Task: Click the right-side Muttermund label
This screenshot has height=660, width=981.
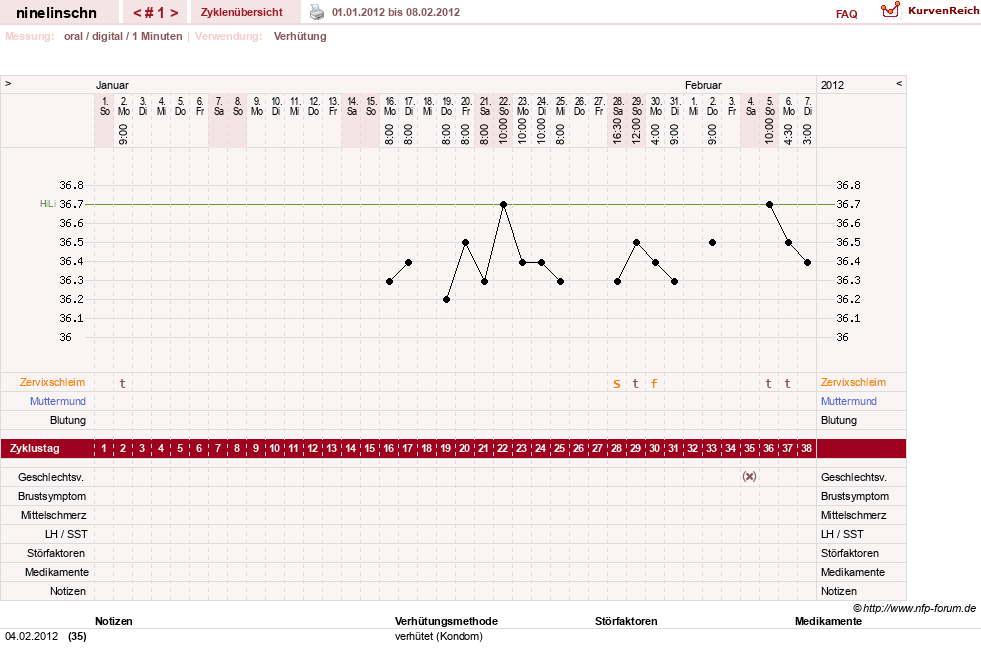Action: coord(849,401)
